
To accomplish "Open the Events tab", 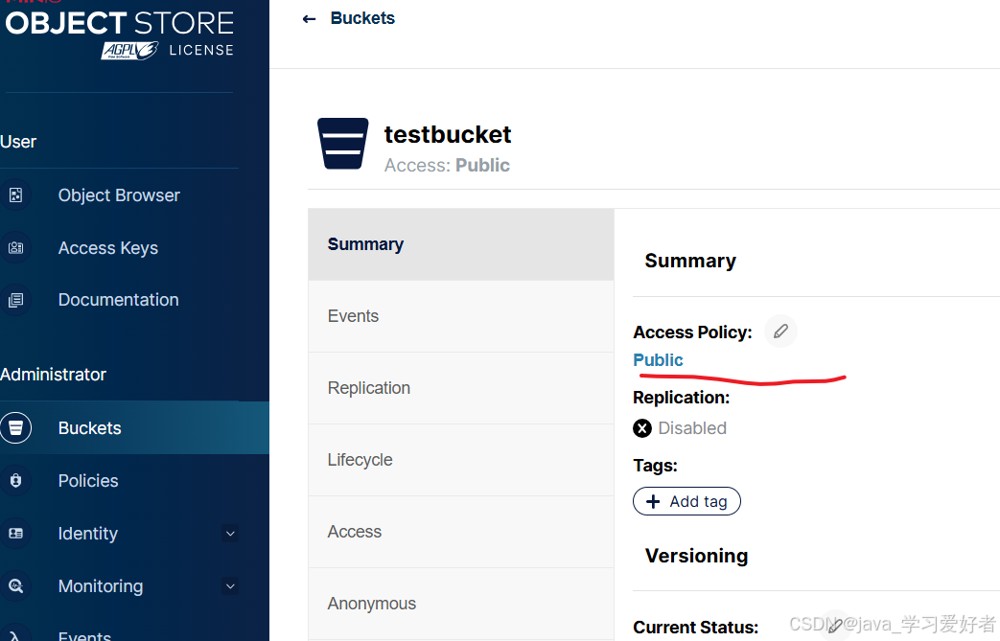I will (x=461, y=316).
